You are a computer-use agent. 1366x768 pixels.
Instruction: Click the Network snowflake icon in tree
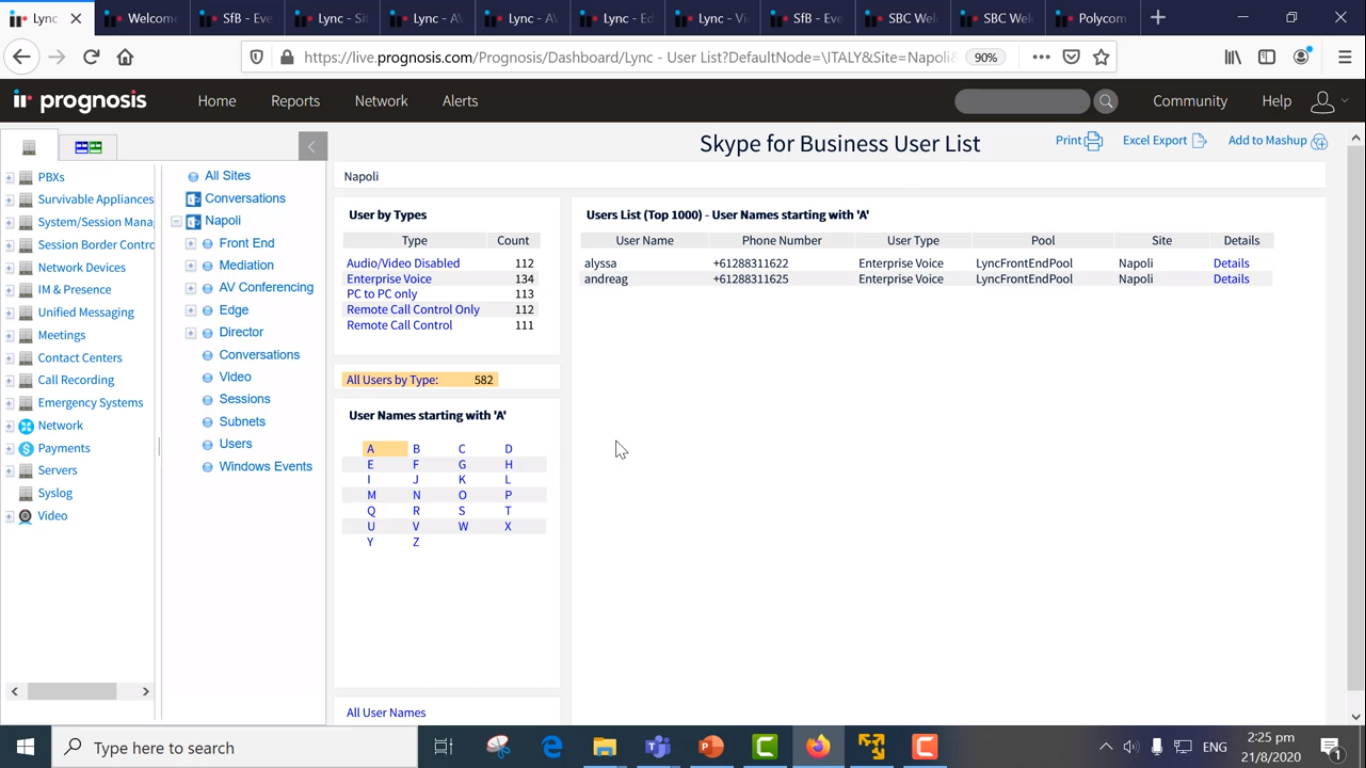[26, 426]
